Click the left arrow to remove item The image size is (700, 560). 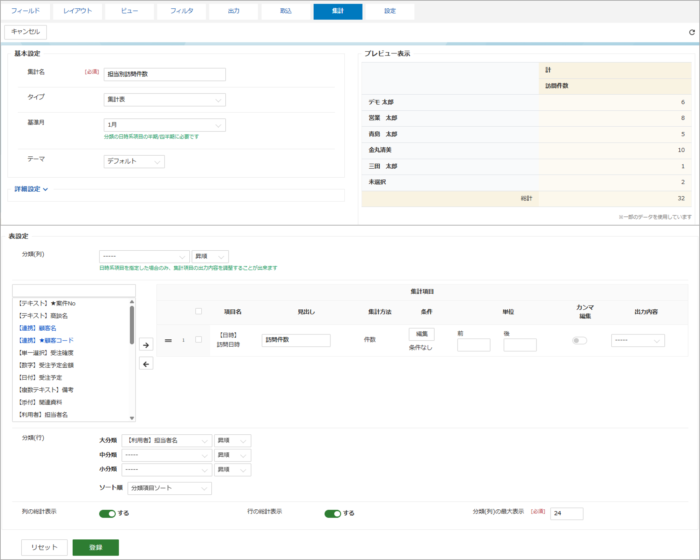146,364
